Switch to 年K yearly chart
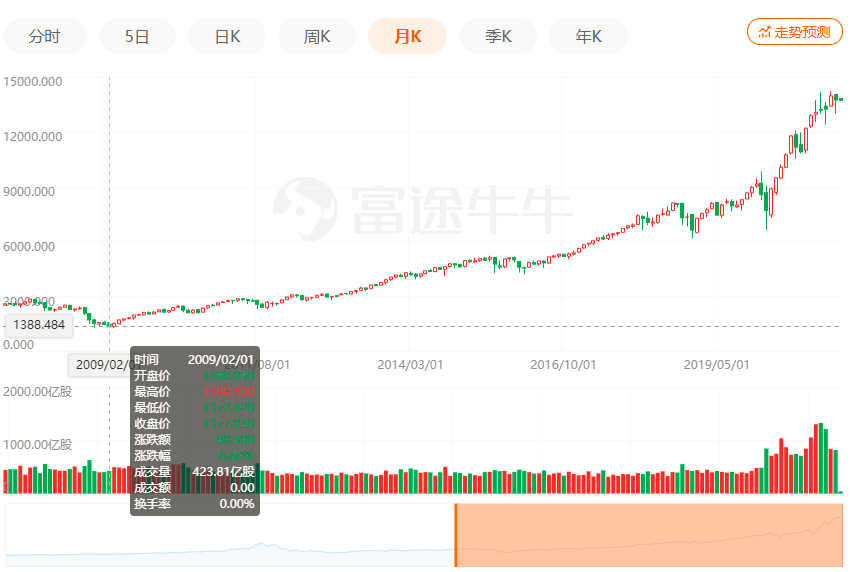This screenshot has width=855, height=572. pos(588,36)
